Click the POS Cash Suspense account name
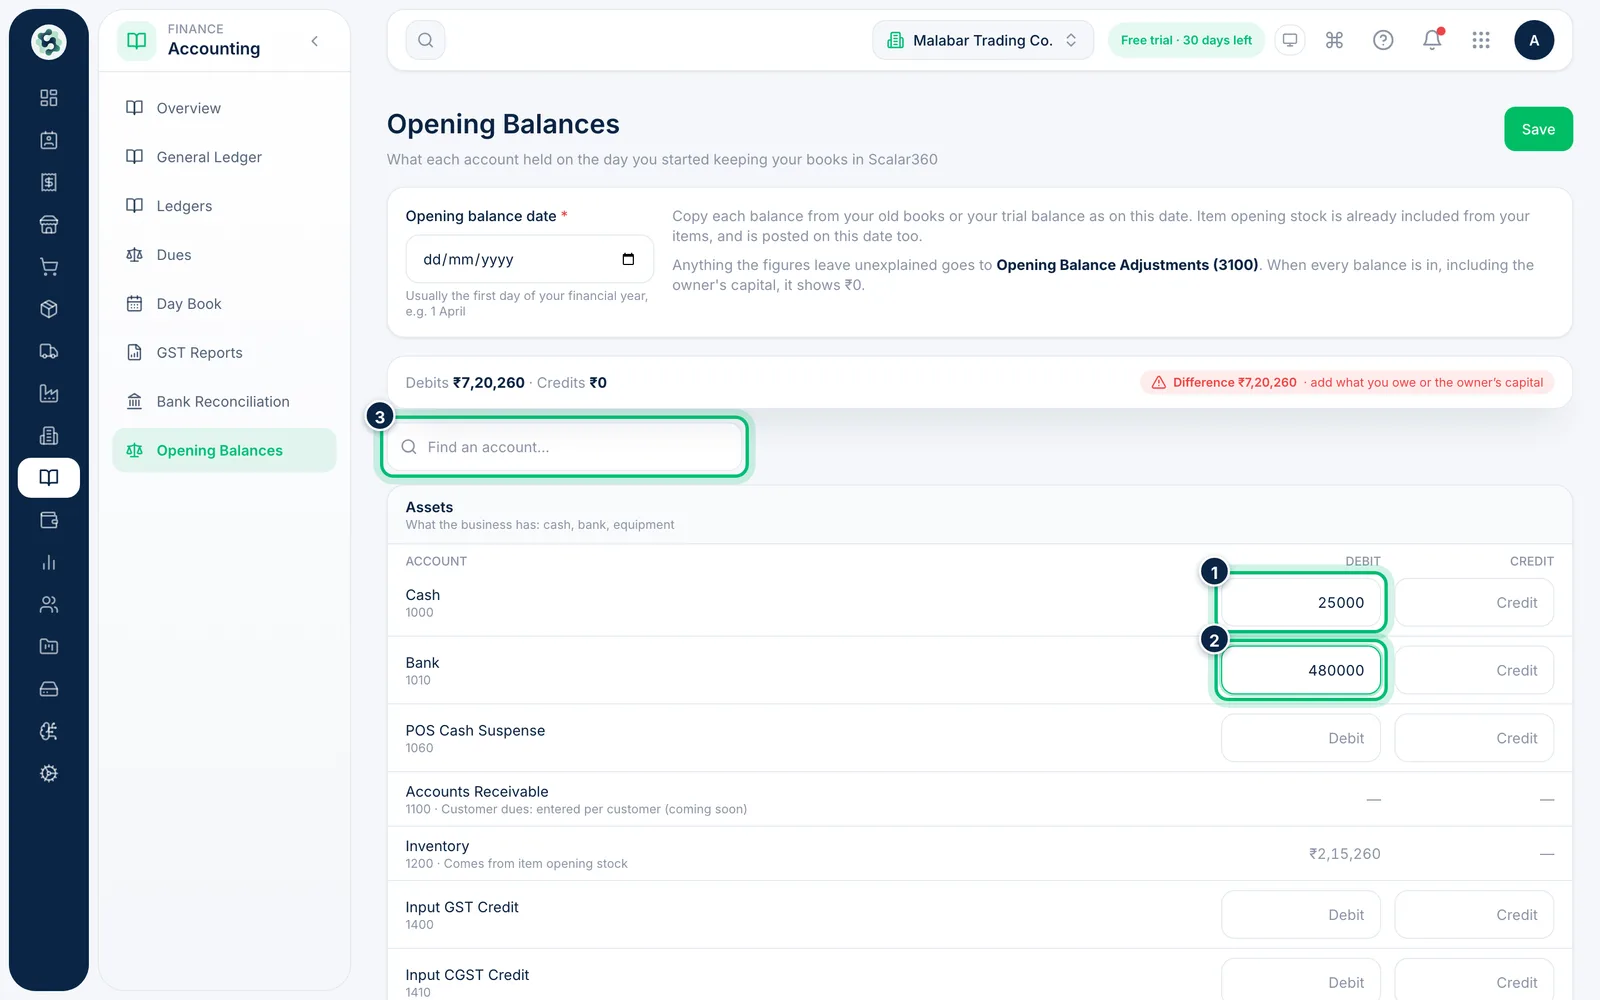 click(x=475, y=730)
